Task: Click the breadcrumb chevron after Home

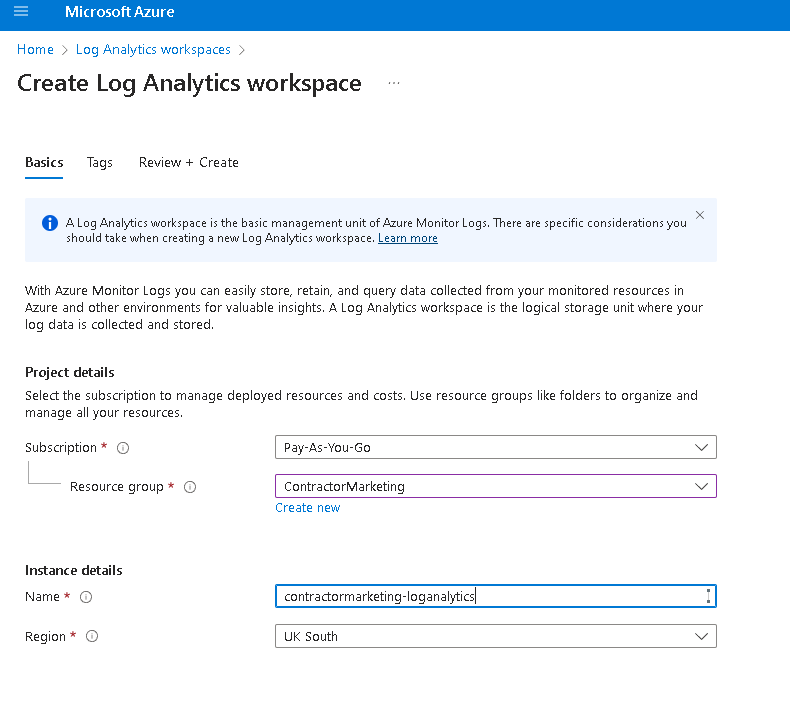Action: 64,50
